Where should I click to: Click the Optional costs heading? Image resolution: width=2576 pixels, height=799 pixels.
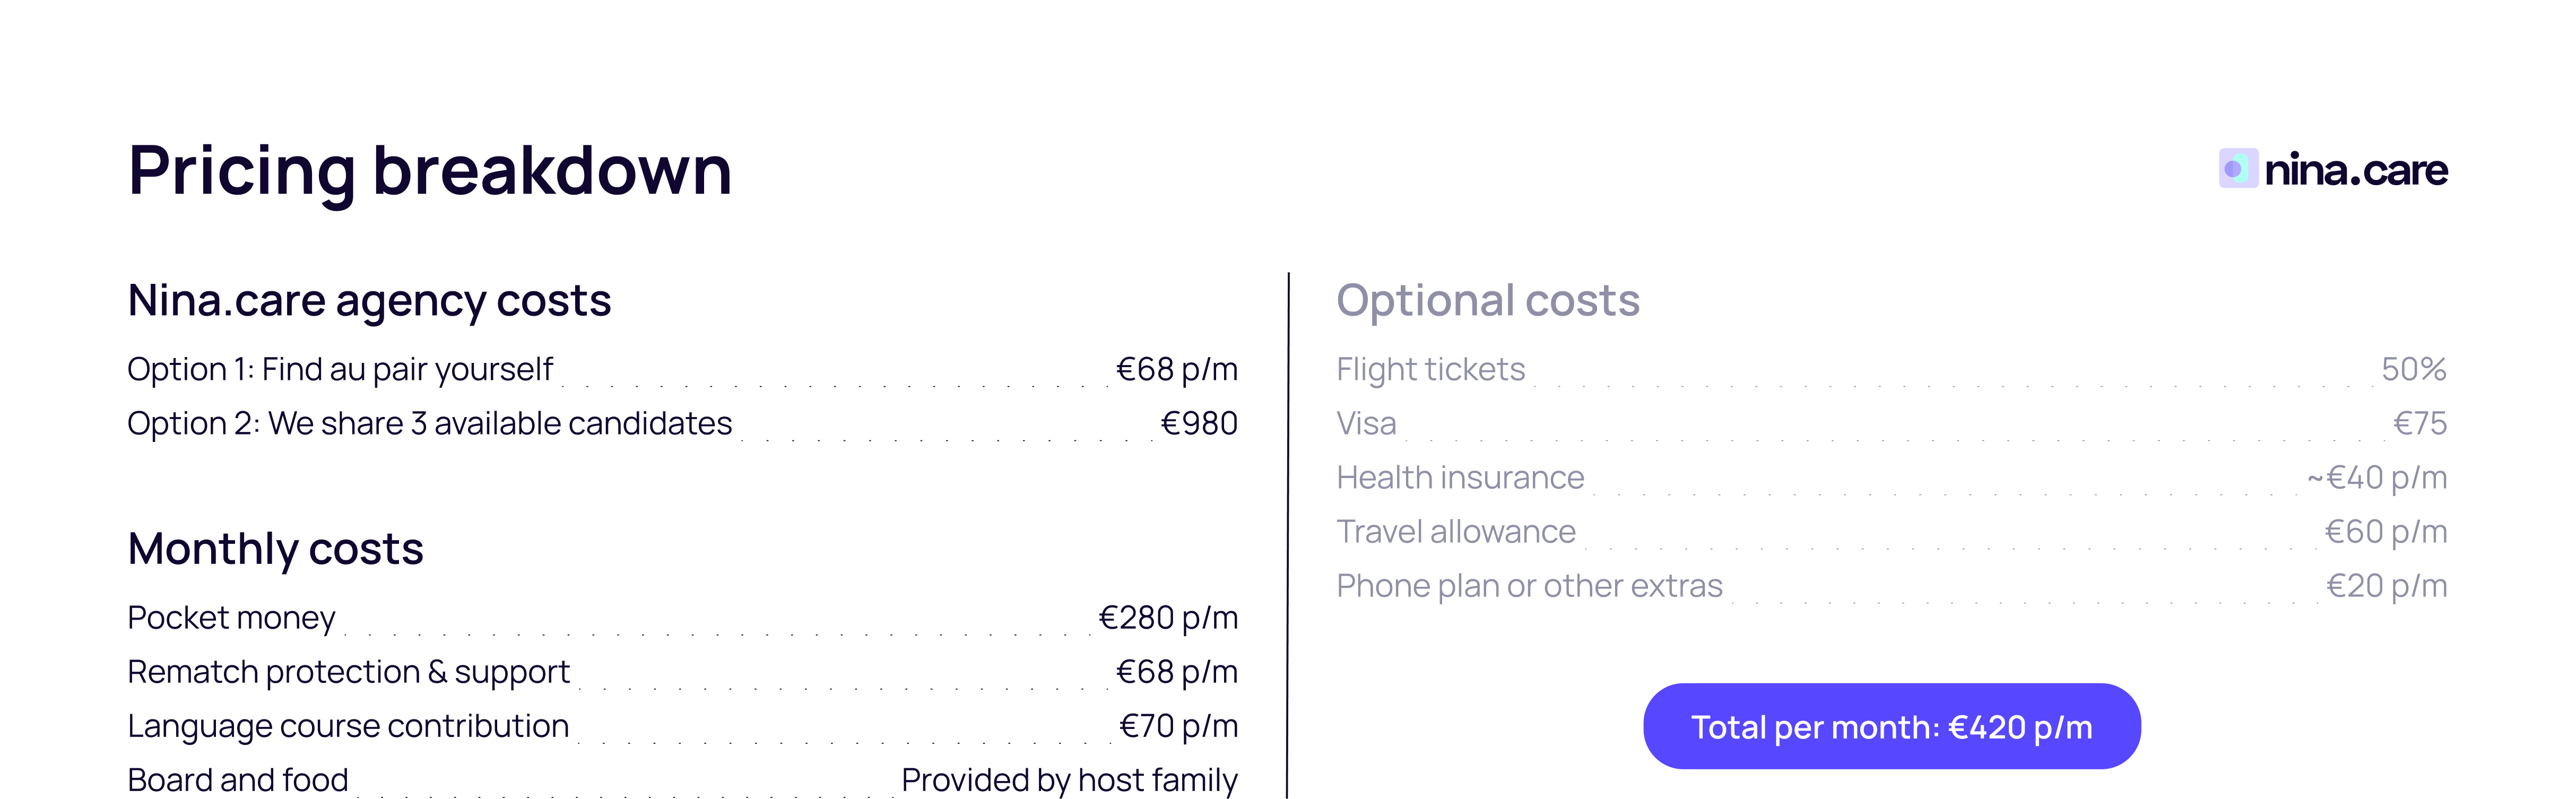point(1487,301)
